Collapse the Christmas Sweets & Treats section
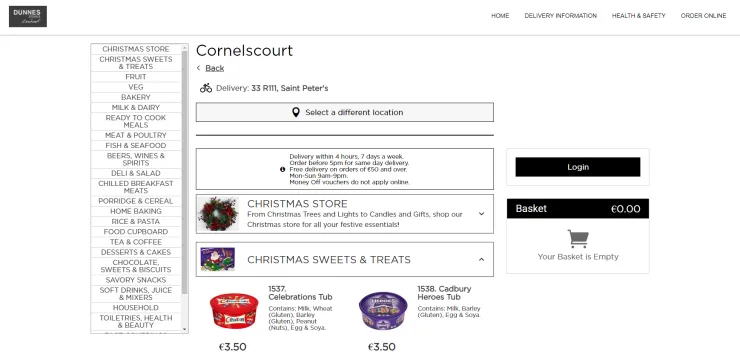The image size is (740, 361). click(x=481, y=260)
